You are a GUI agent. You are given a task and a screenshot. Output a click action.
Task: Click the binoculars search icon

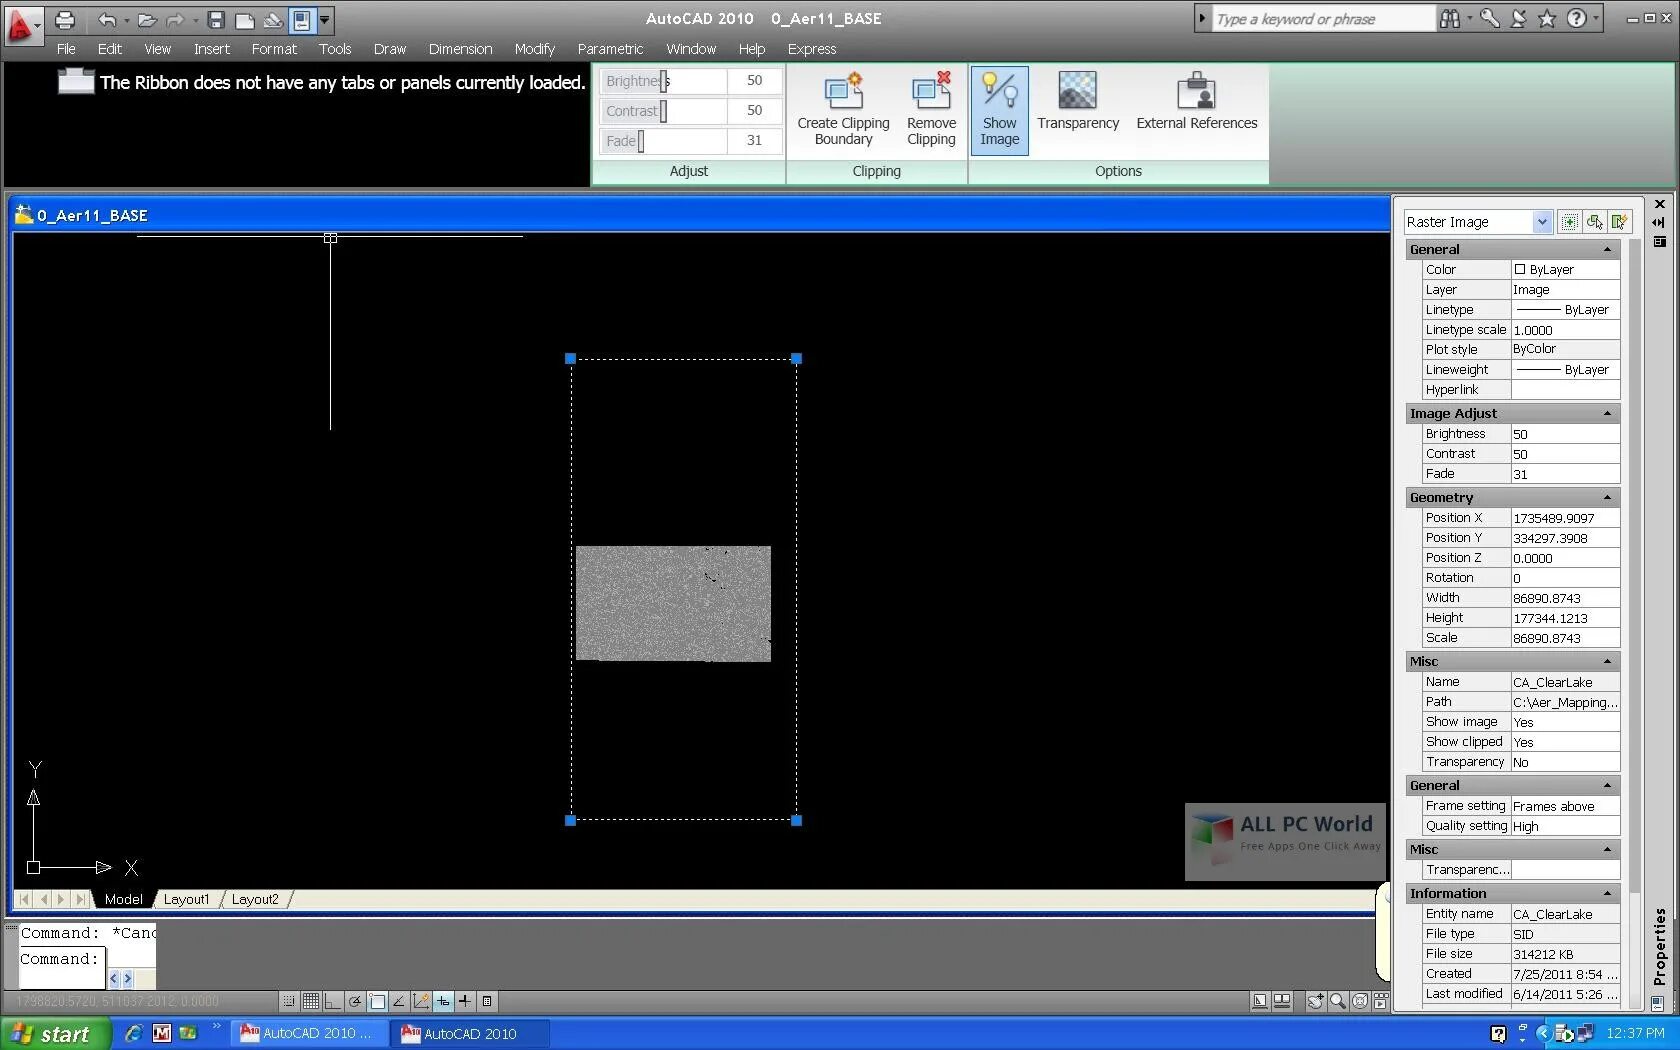(1449, 19)
